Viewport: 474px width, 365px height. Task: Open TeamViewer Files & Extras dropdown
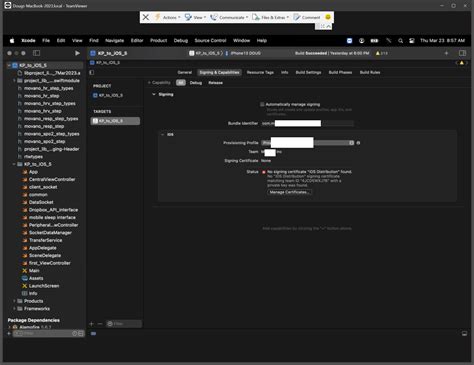pos(270,17)
